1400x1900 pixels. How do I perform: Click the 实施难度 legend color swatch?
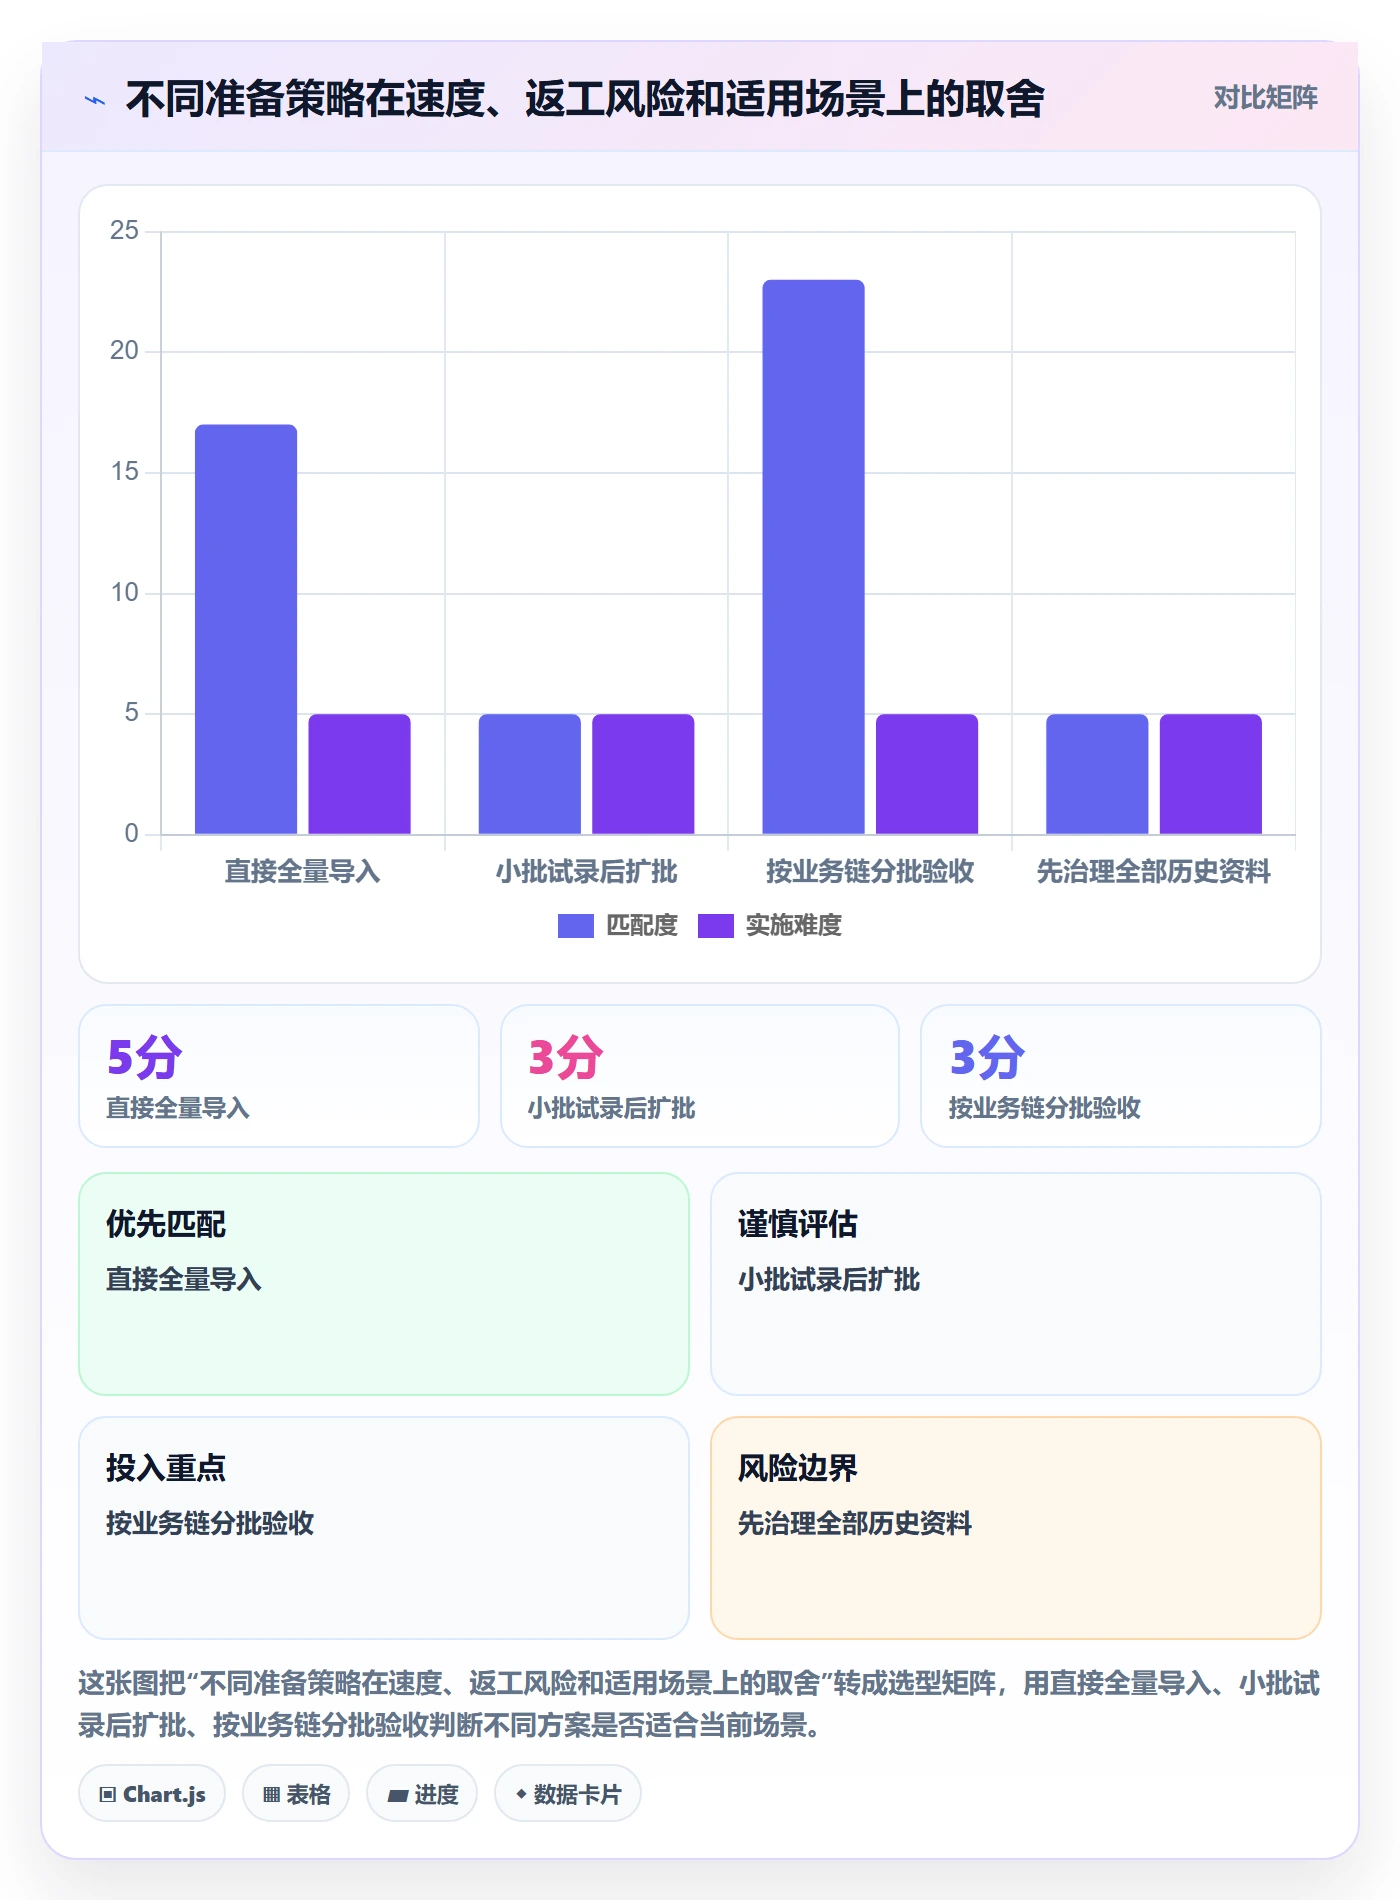715,926
